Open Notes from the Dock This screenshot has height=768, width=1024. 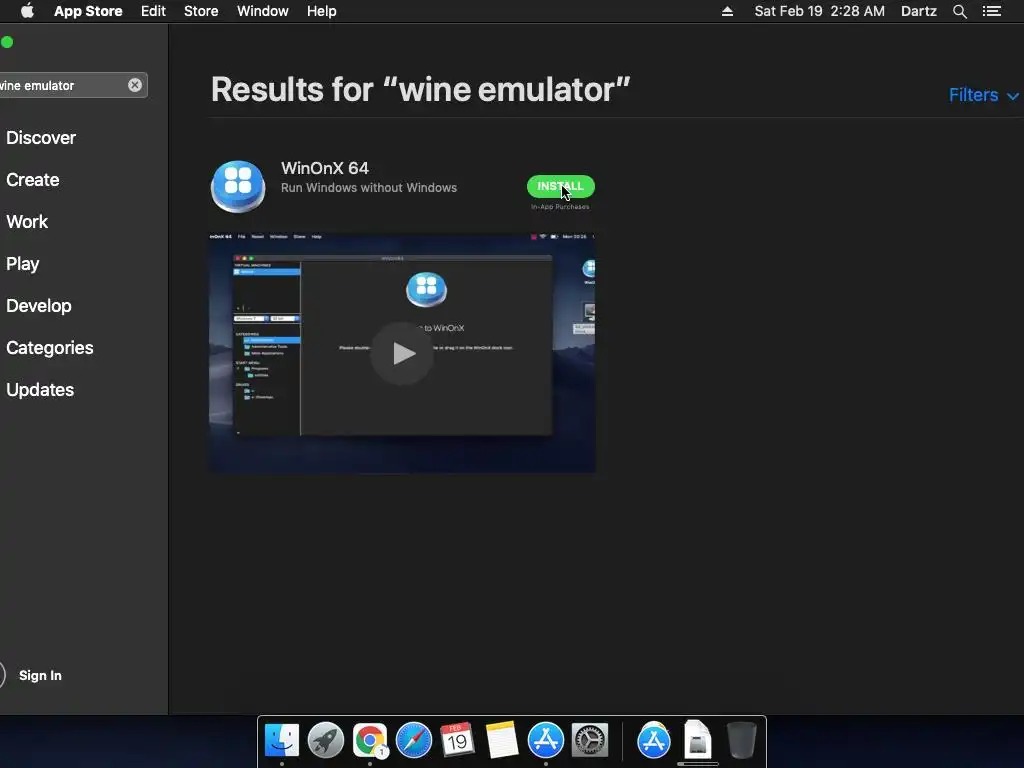(502, 741)
